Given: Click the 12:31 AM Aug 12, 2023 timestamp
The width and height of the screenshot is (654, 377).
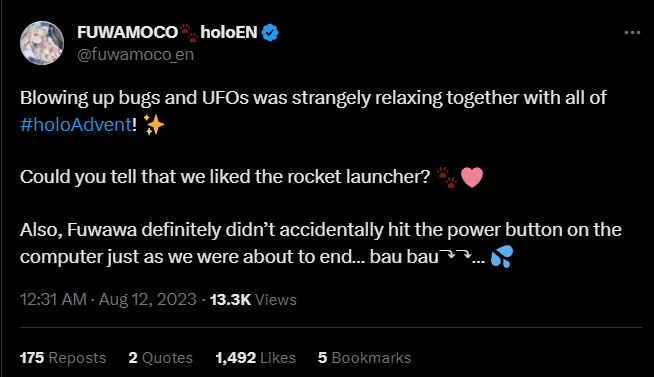Looking at the screenshot, I should (x=108, y=299).
